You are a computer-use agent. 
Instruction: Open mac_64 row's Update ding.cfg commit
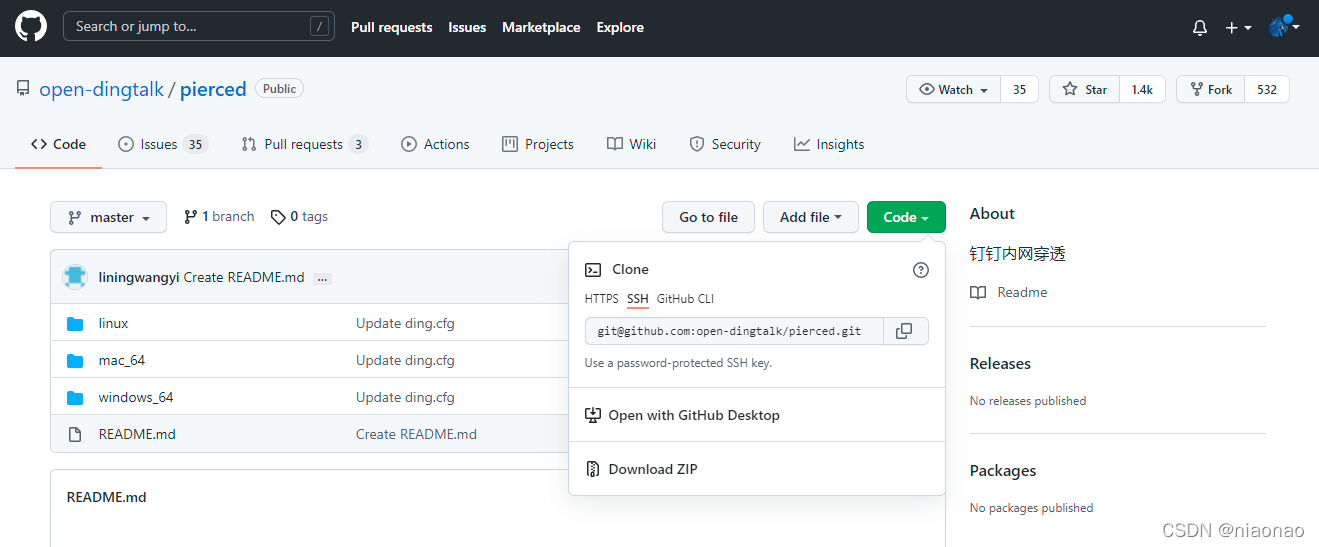405,360
